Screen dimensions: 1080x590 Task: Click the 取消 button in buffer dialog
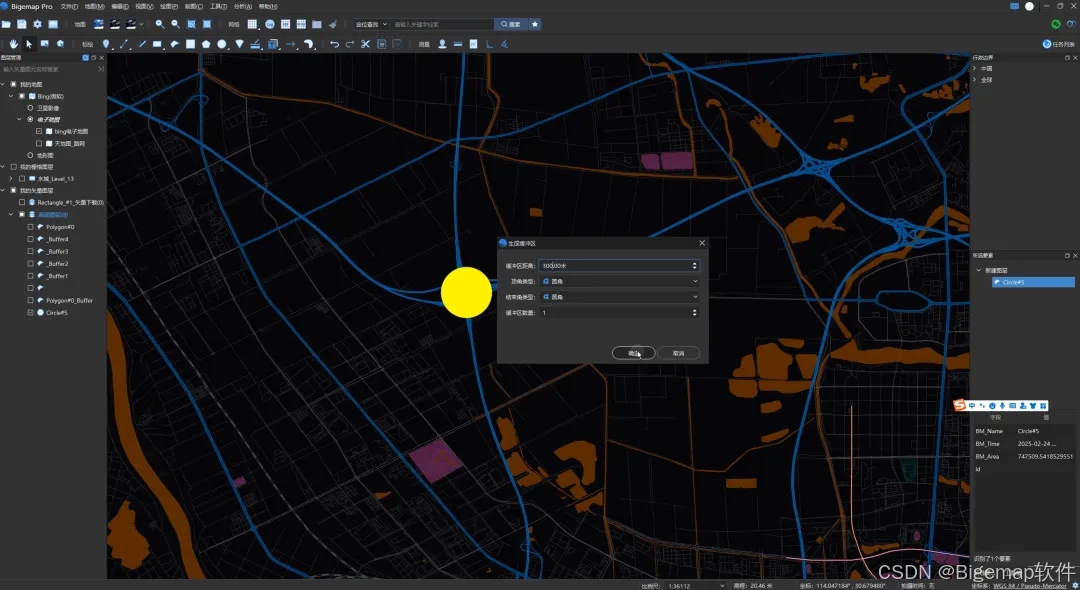(678, 353)
